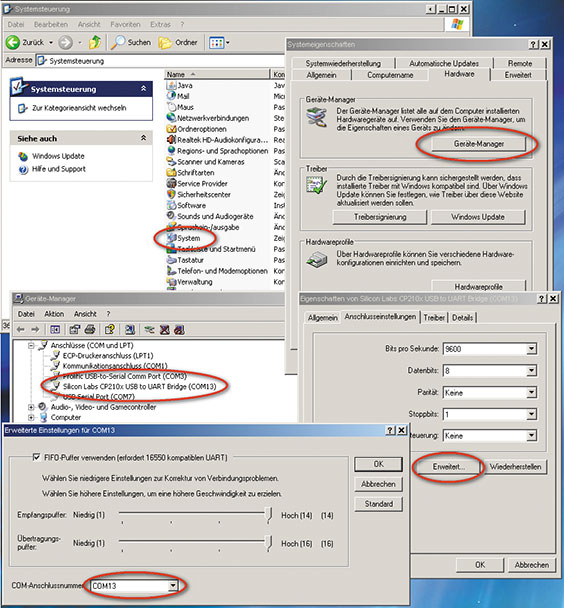
Task: Open the Maus control panel item
Action: point(180,107)
